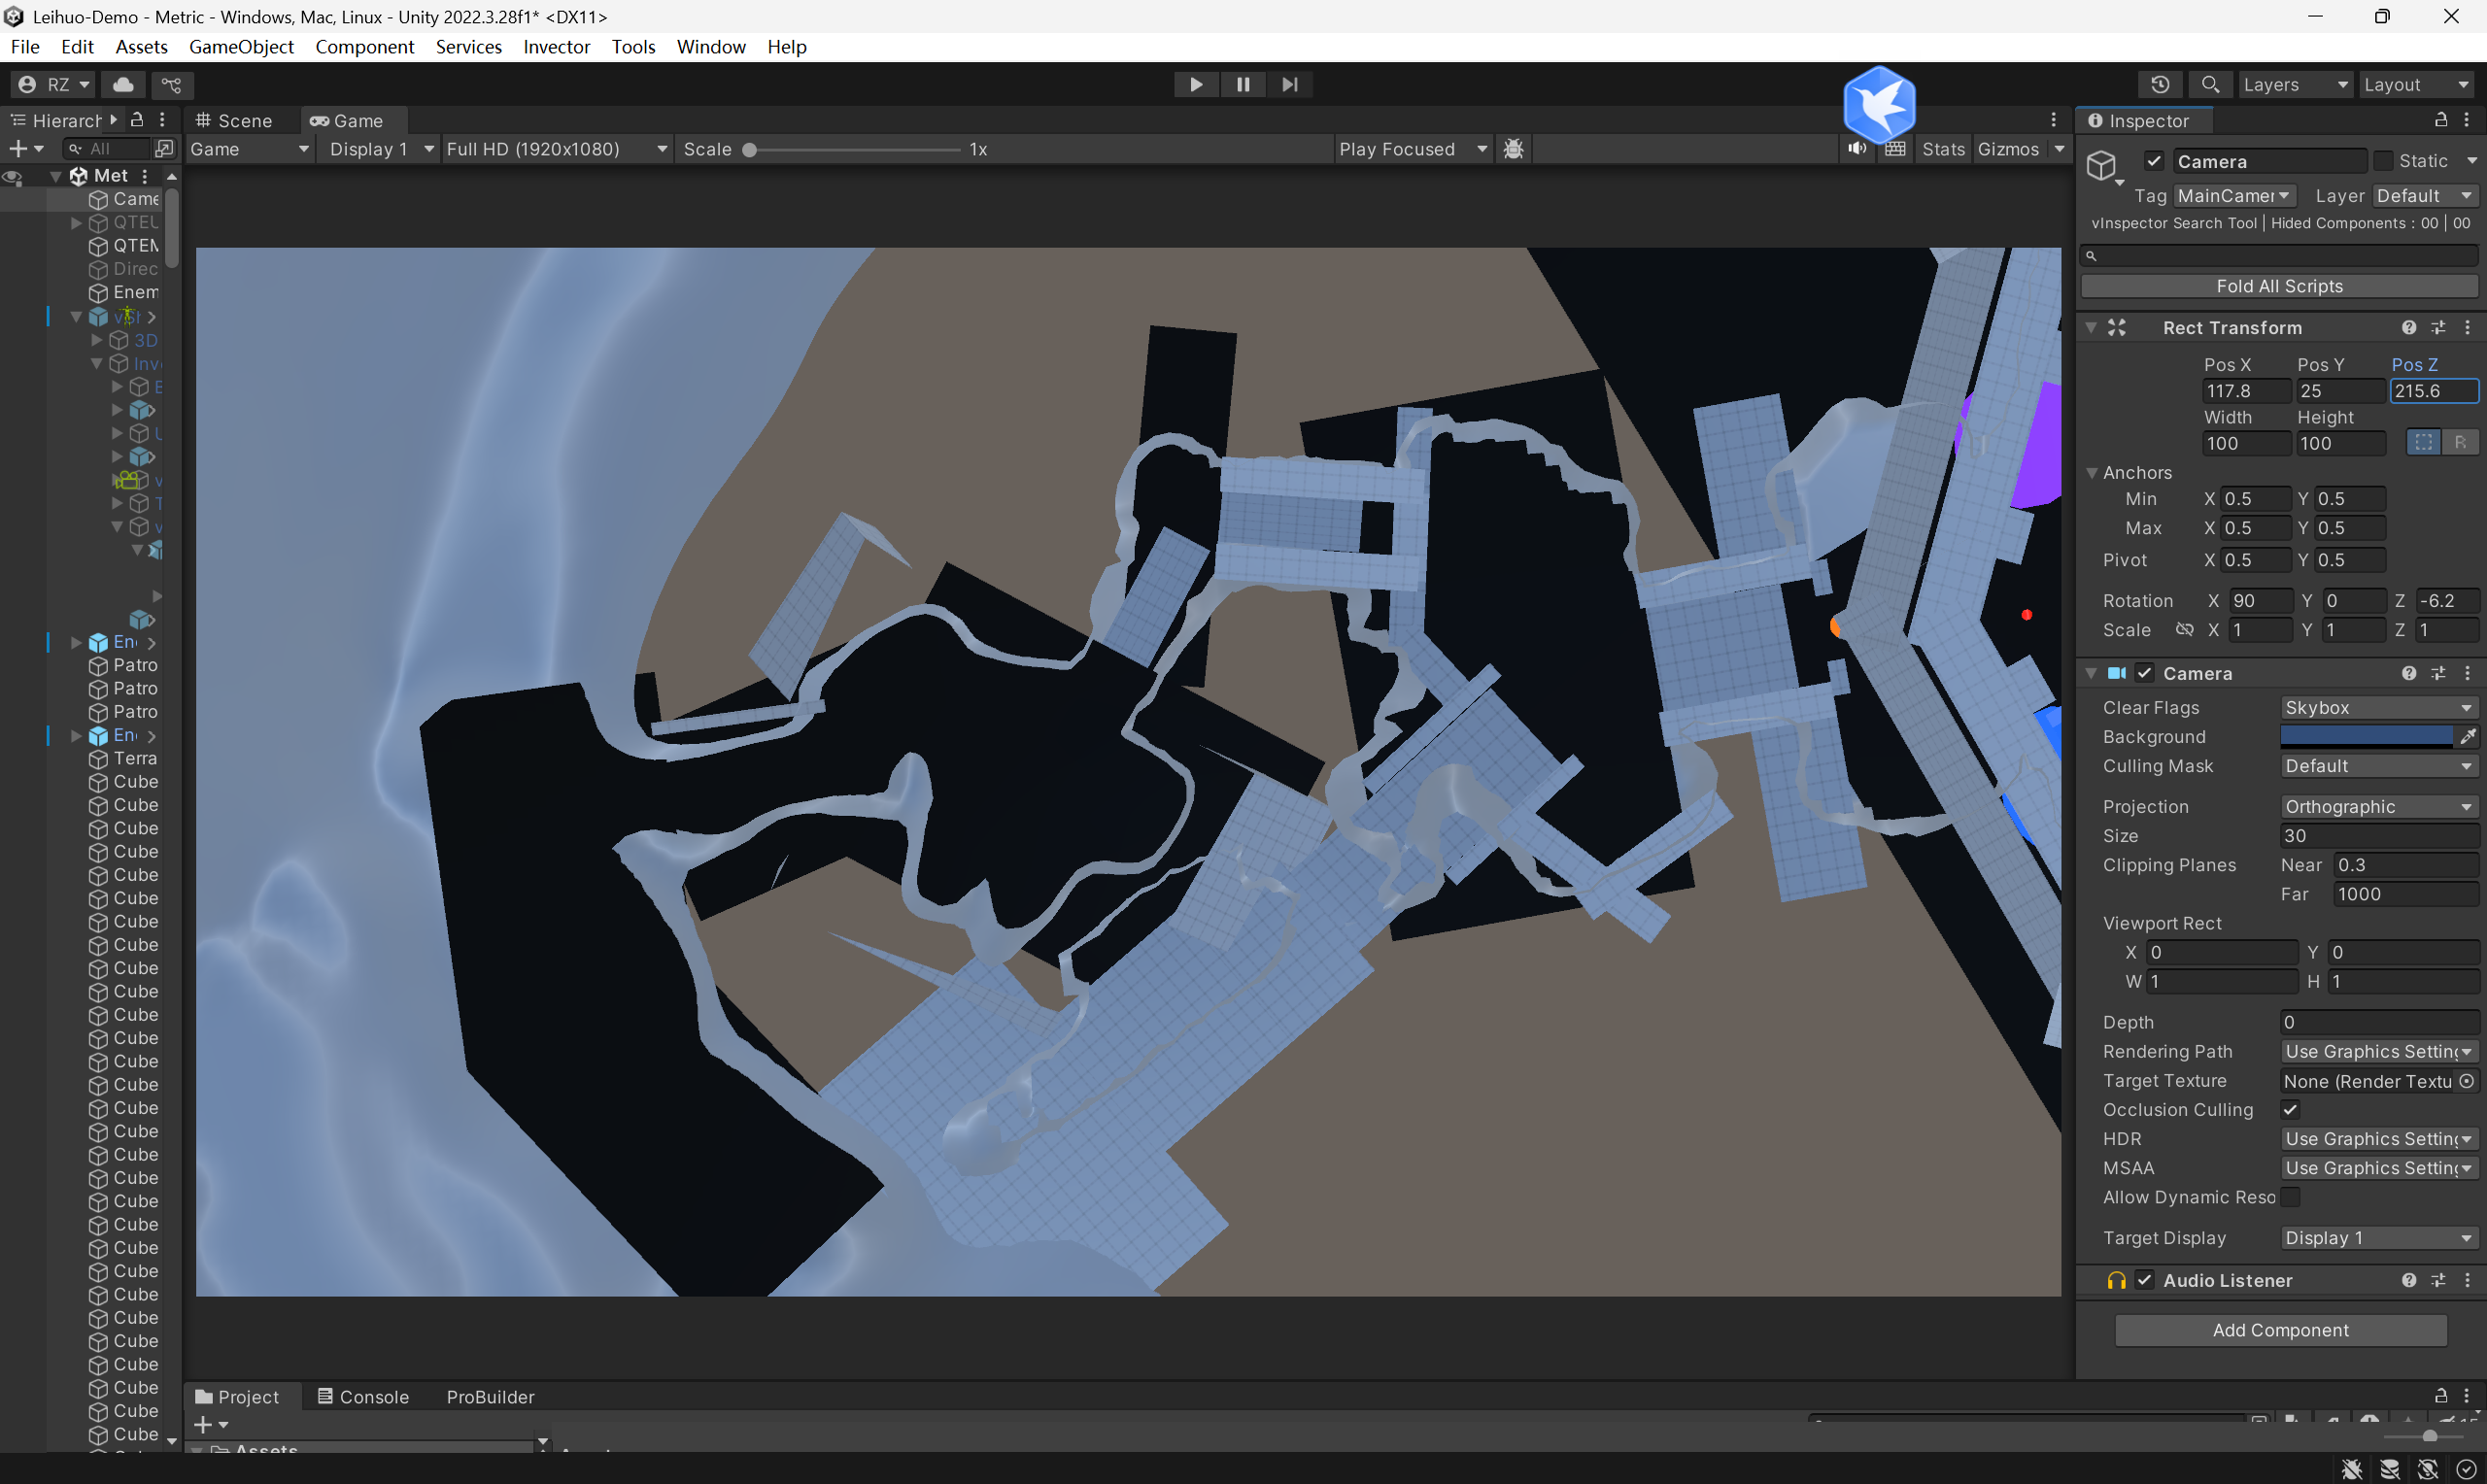Click the Fold All Scripts button
Viewport: 2487px width, 1484px height.
pos(2279,286)
